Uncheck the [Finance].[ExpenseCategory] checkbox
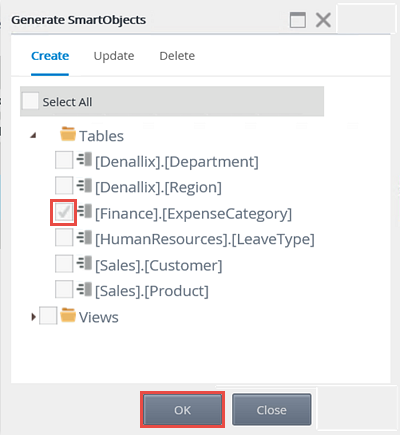The height and width of the screenshot is (435, 400). [64, 212]
